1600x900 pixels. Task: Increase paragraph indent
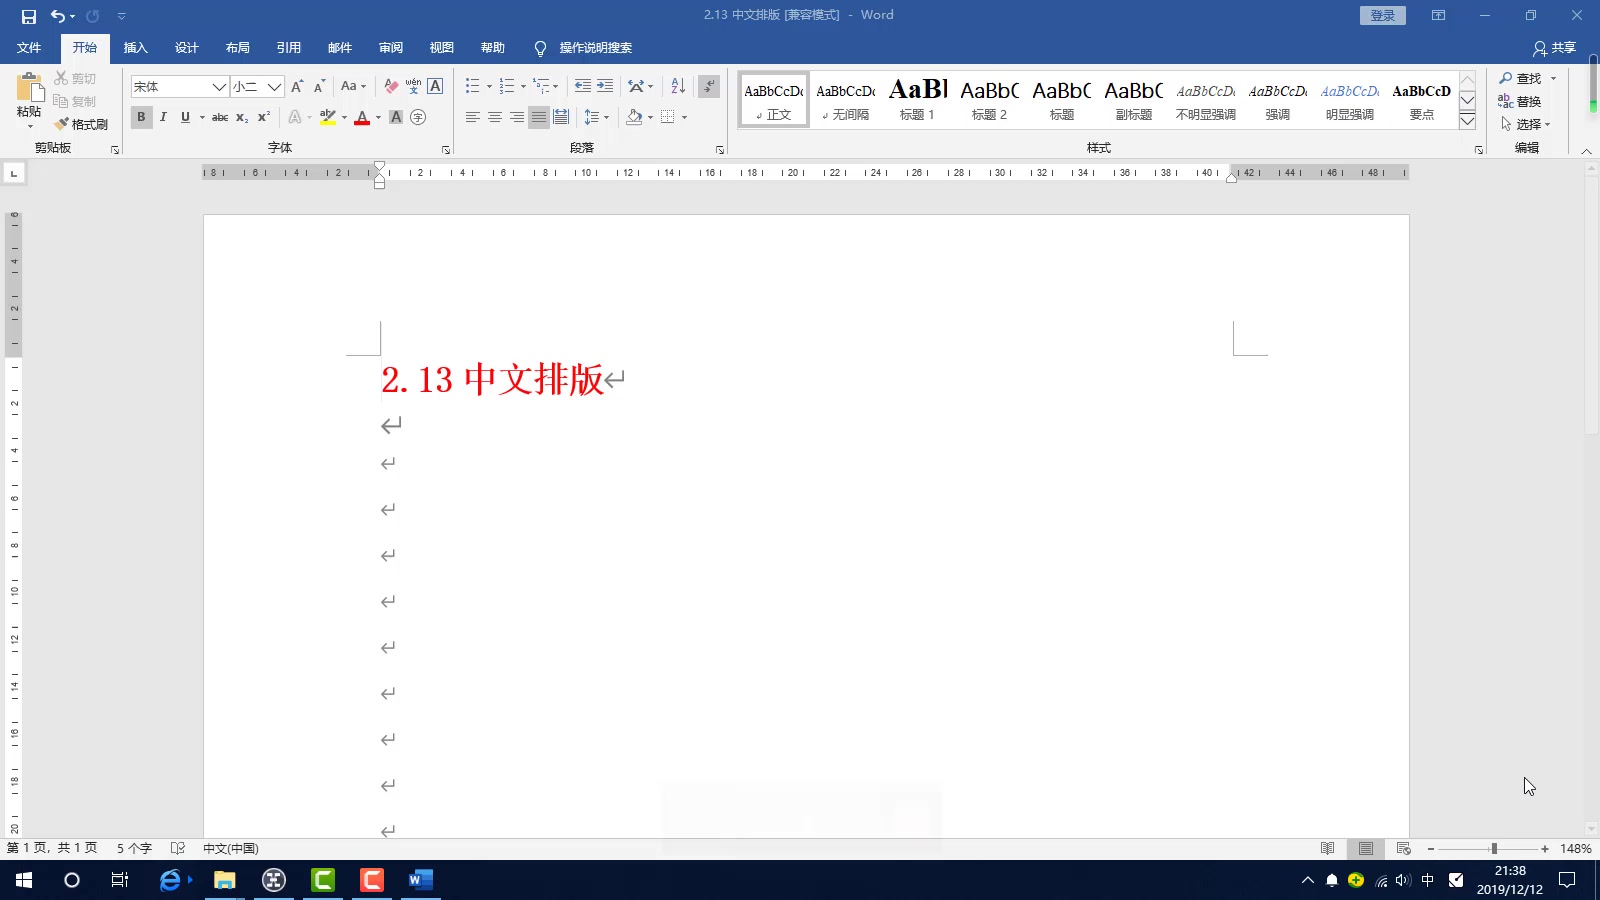click(605, 86)
